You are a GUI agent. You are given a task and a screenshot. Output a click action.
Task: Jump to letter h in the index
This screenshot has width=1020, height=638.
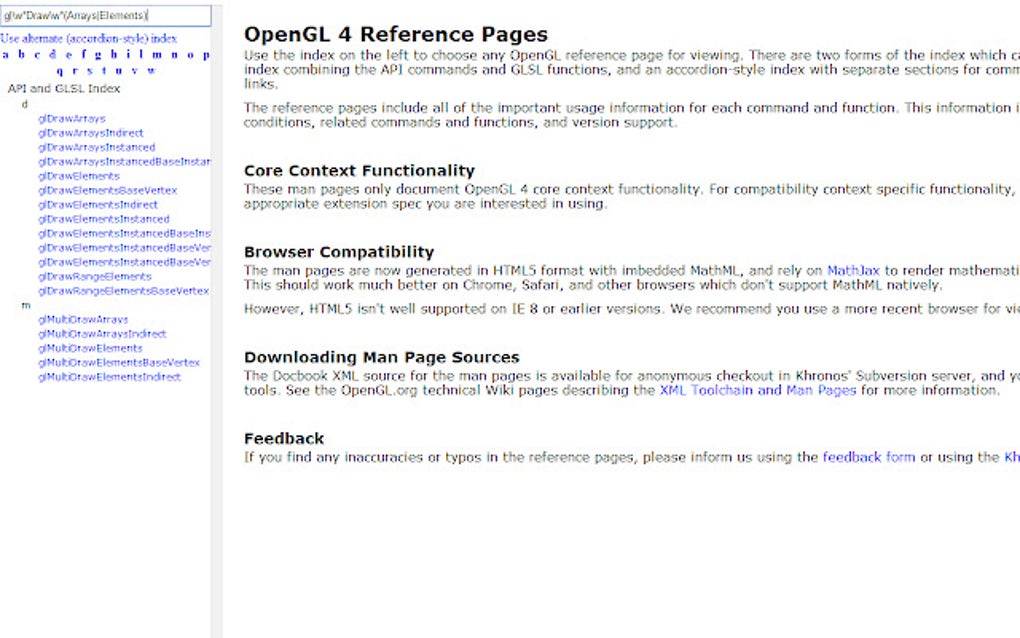coord(114,55)
